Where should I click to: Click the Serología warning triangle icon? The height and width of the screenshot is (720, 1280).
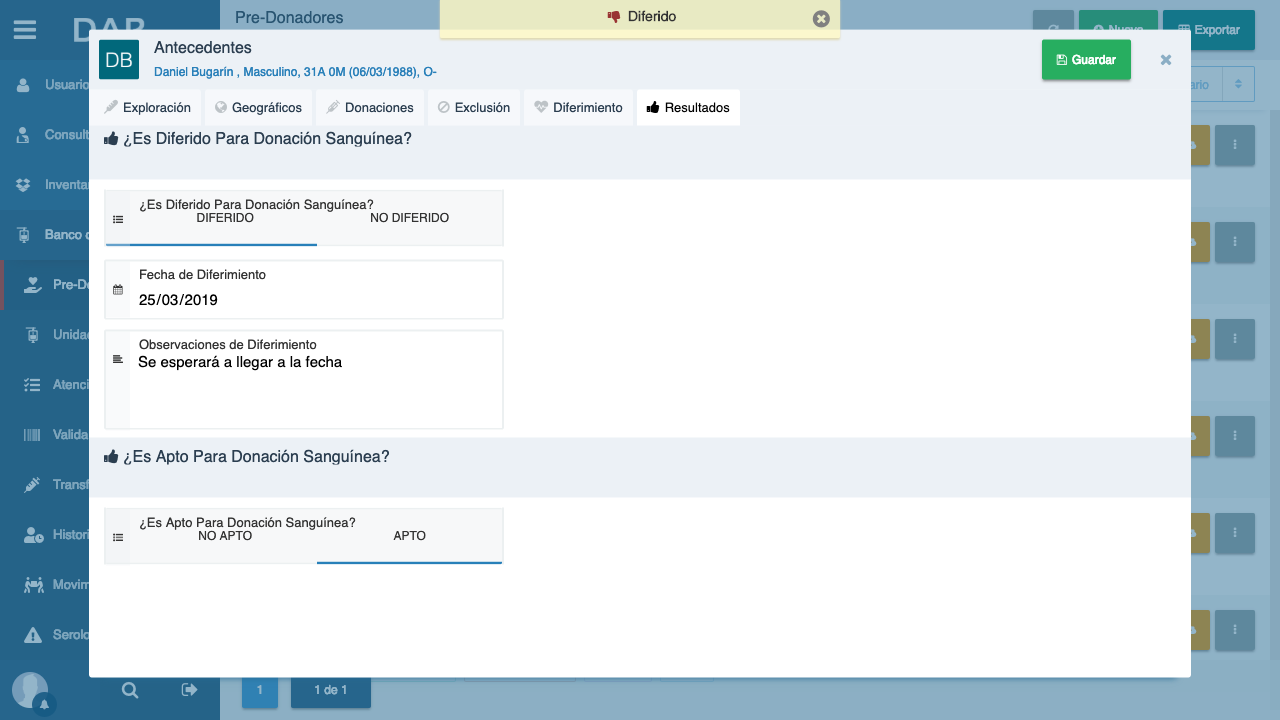33,635
